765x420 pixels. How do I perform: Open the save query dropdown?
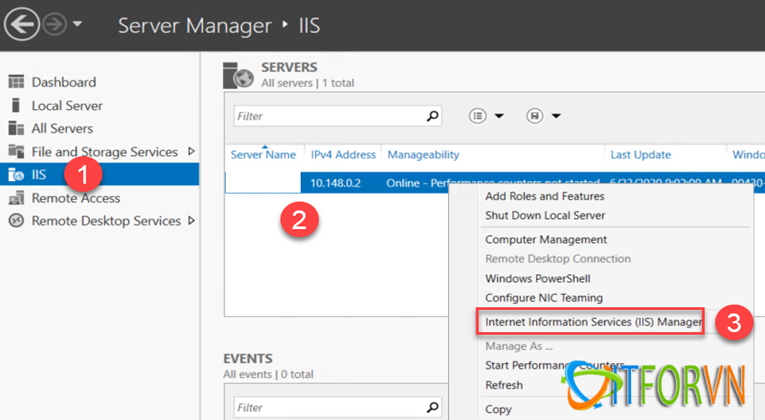[543, 116]
